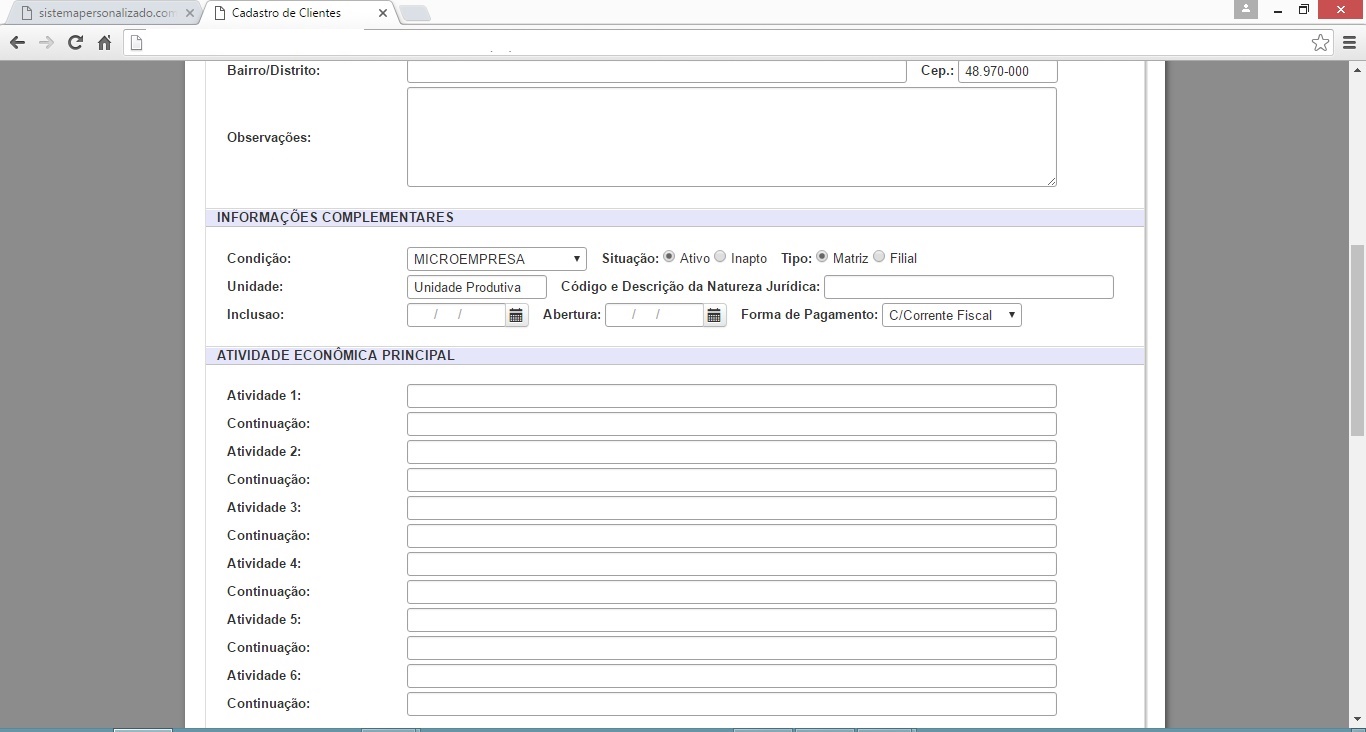Screen dimensions: 1366x732
Task: Open Chrome menu hamburger icon
Action: pyautogui.click(x=1349, y=43)
